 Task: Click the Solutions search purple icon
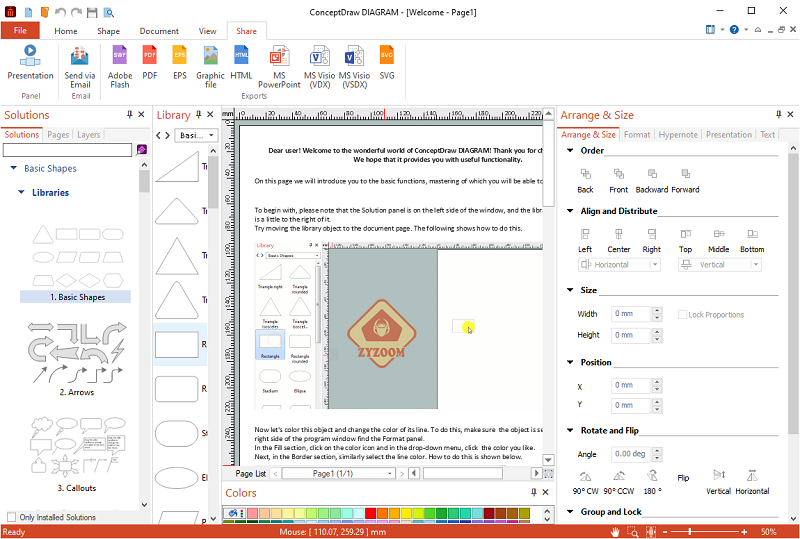pos(142,150)
